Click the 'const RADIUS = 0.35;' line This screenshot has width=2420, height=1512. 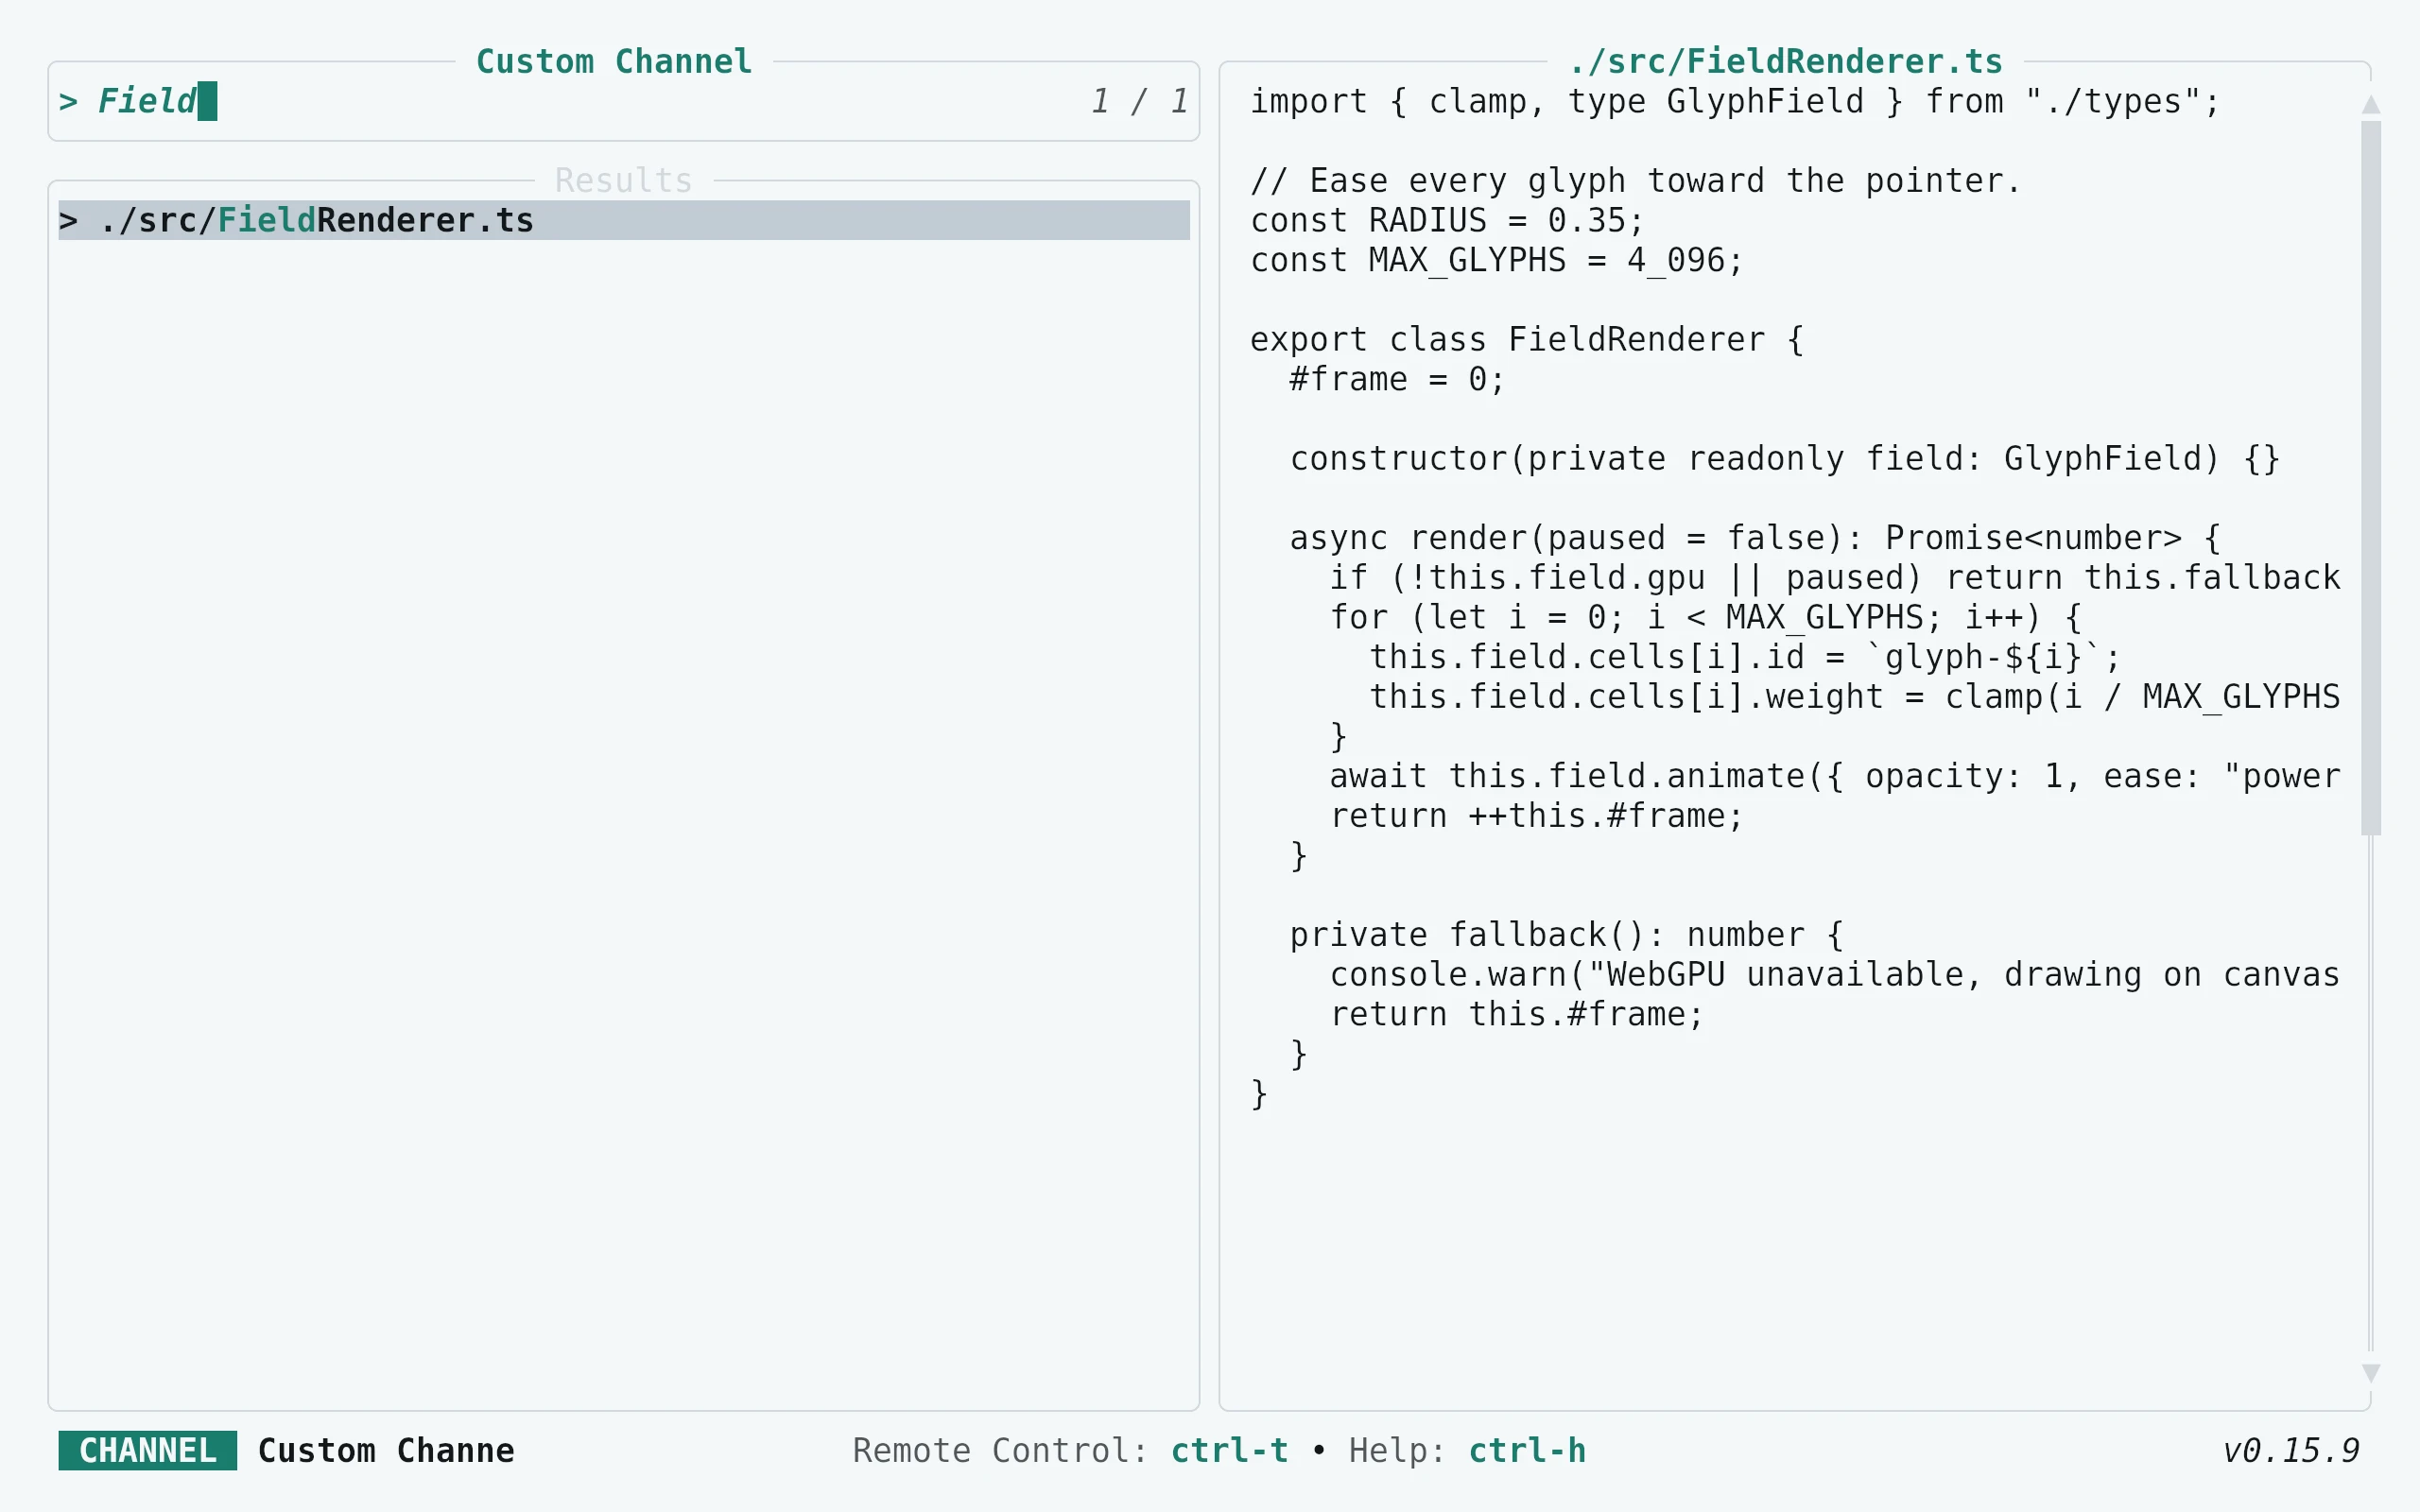coord(1447,220)
